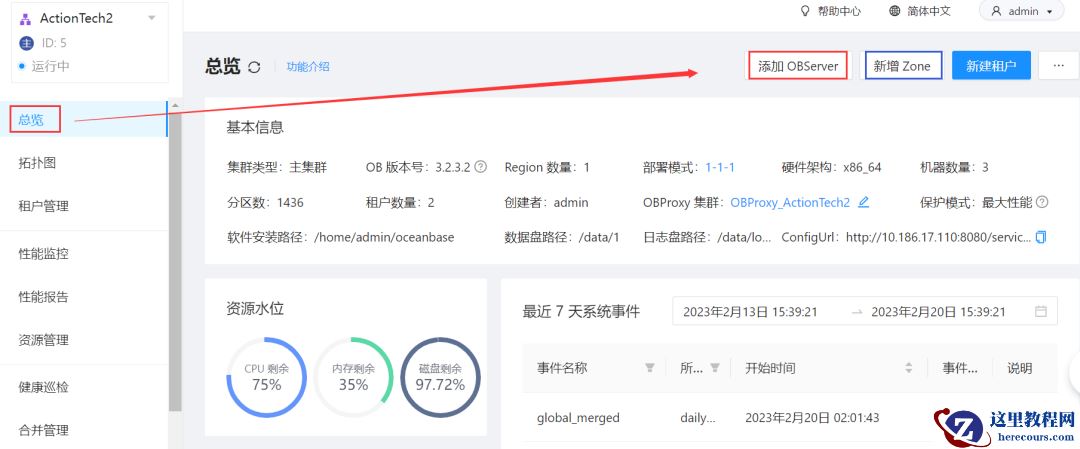The width and height of the screenshot is (1080, 449).
Task: Click the start date 2023年2月13日 field
Action: pyautogui.click(x=750, y=312)
